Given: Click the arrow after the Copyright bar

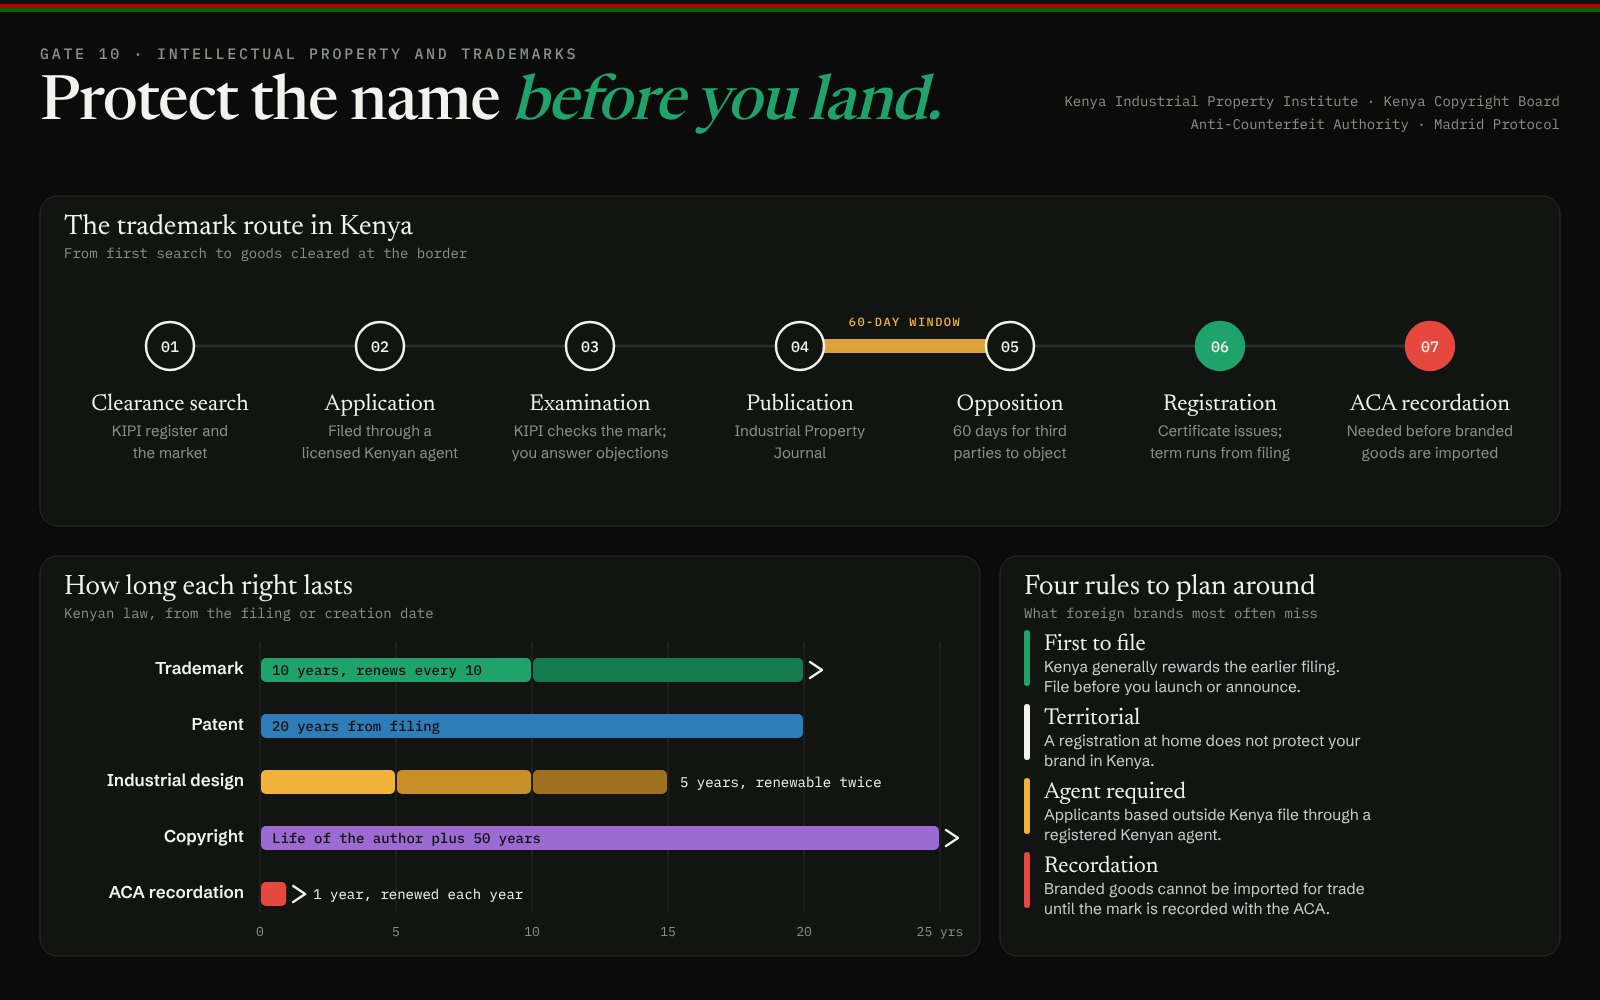Looking at the screenshot, I should [952, 838].
